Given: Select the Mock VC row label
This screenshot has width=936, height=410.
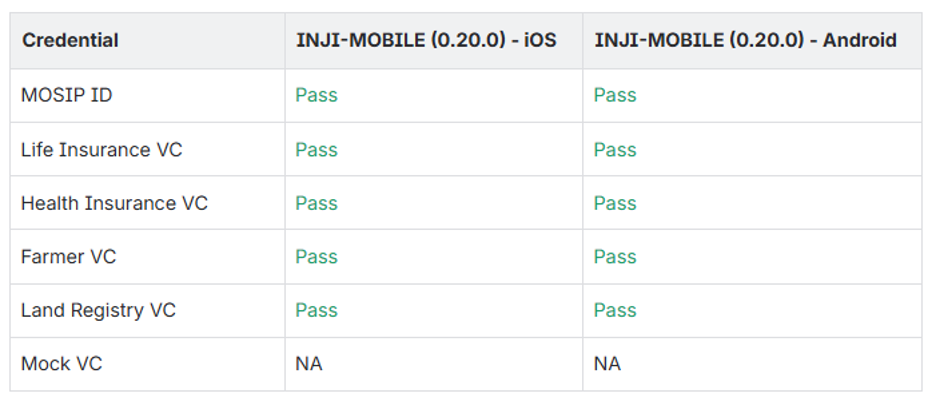Looking at the screenshot, I should tap(61, 364).
